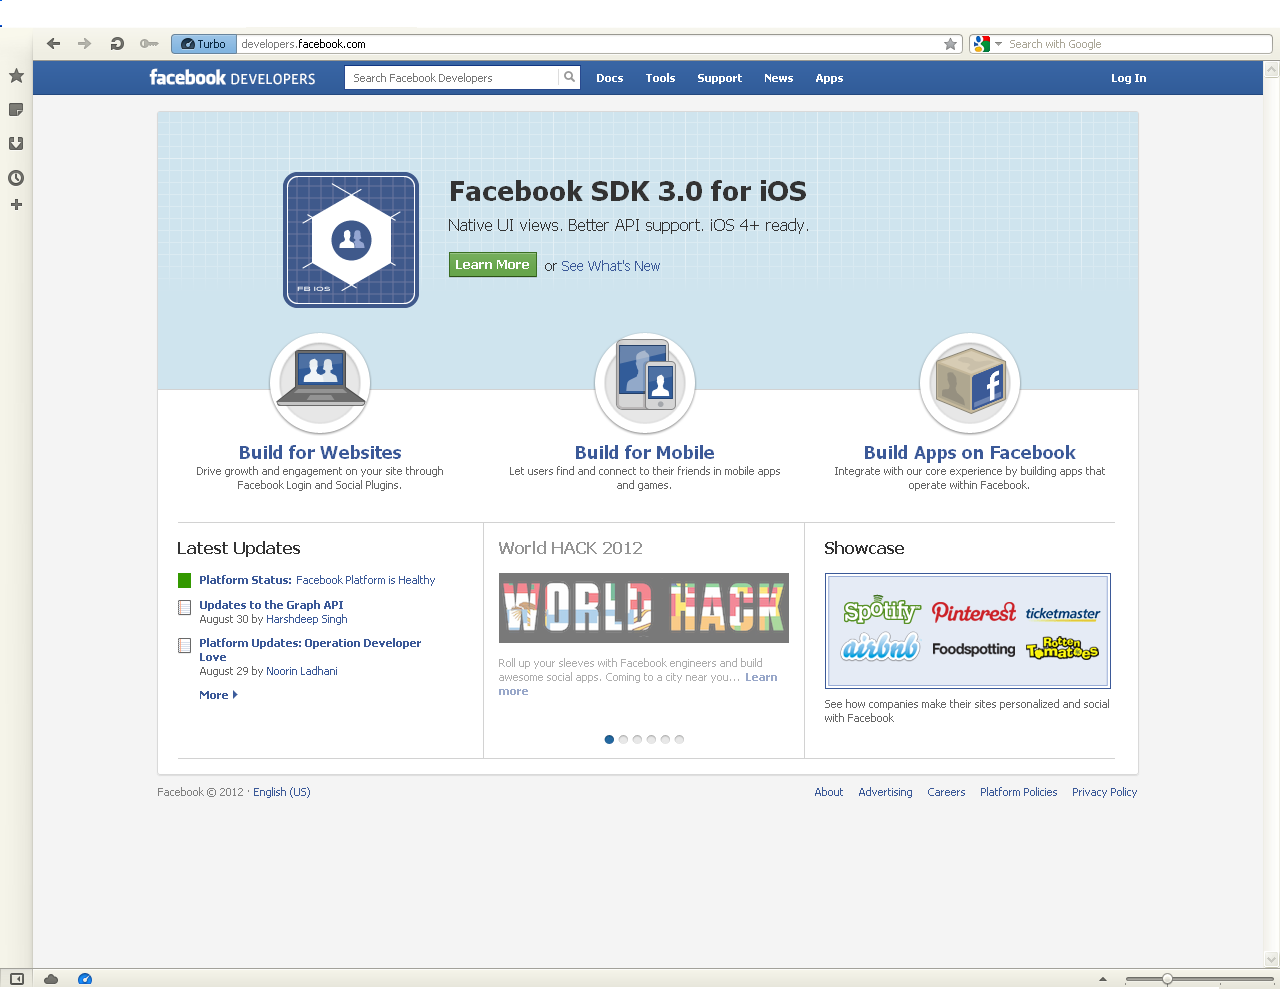Click document icon beside Updates to Graph API
This screenshot has height=989, width=1280.
(x=184, y=607)
